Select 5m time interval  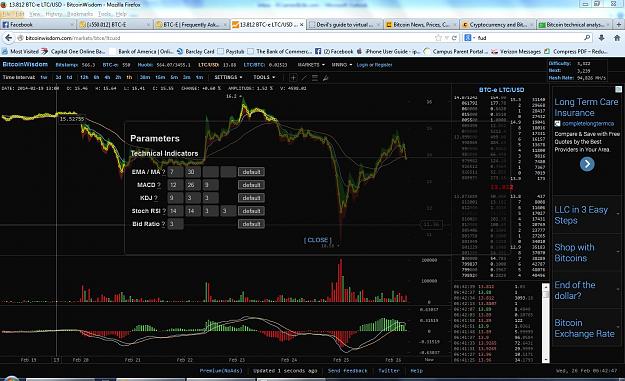click(x=174, y=77)
